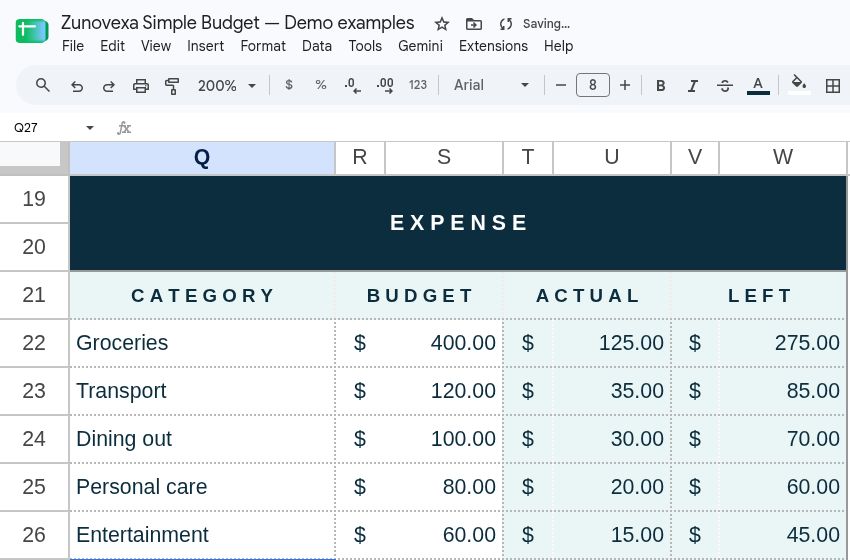This screenshot has height=560, width=850.
Task: Open the Data menu
Action: pos(317,46)
